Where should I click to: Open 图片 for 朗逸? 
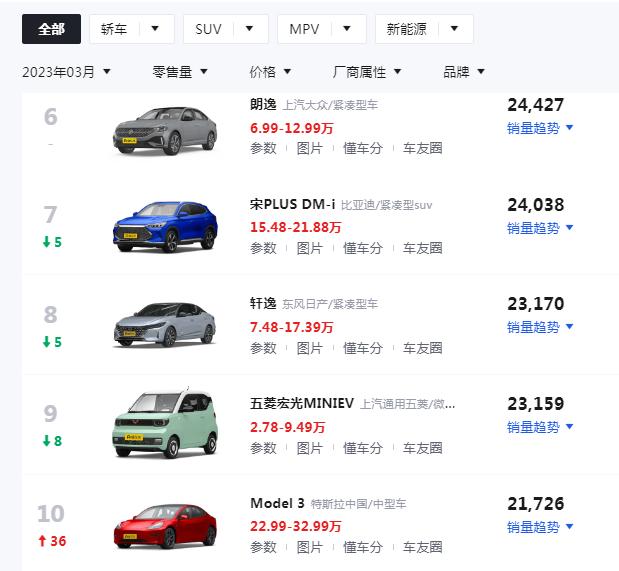310,148
